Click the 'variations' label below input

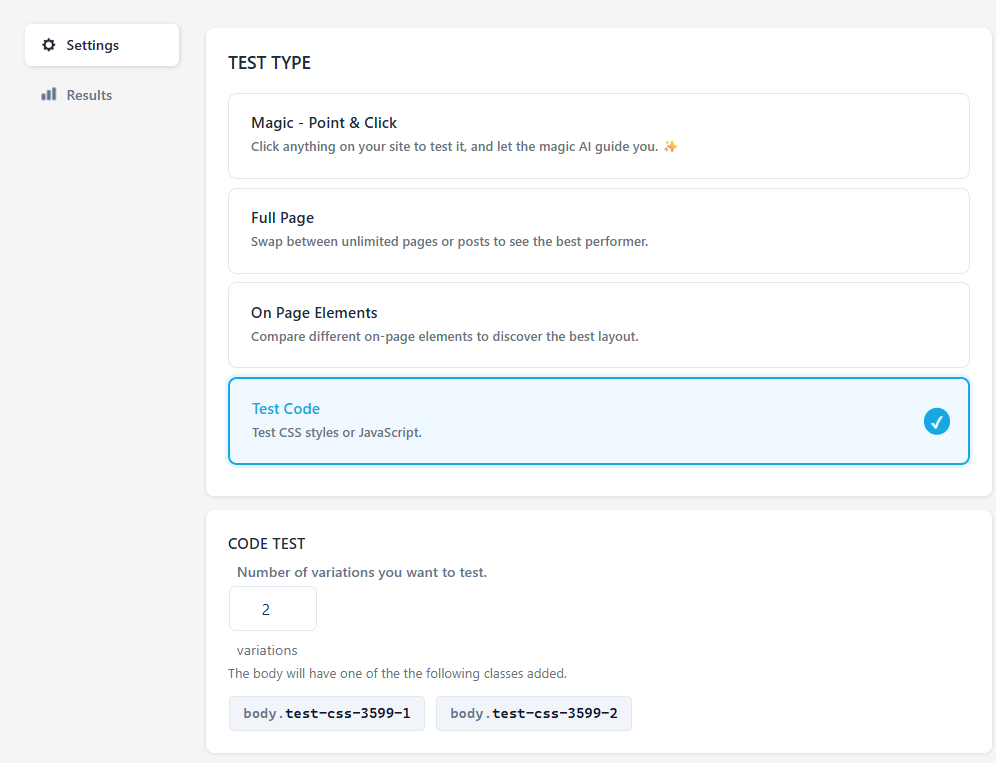coord(267,651)
